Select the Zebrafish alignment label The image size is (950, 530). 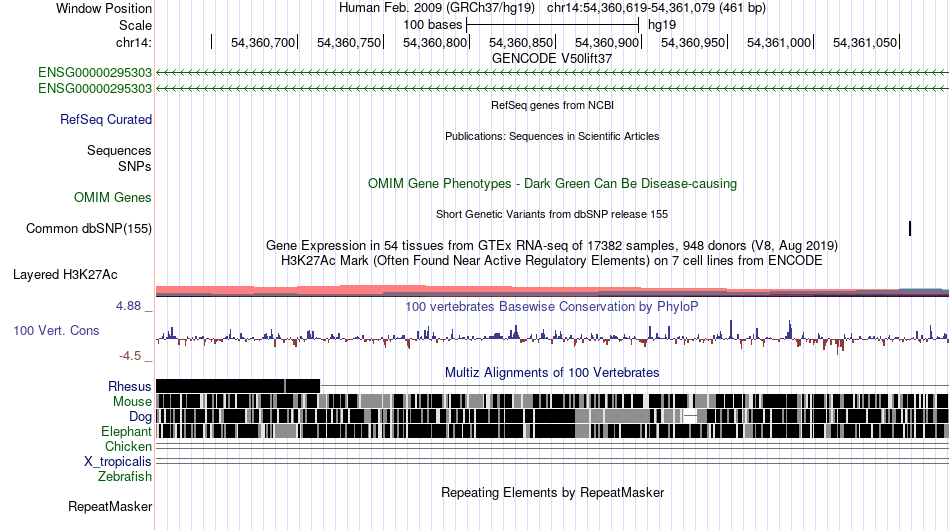[125, 477]
